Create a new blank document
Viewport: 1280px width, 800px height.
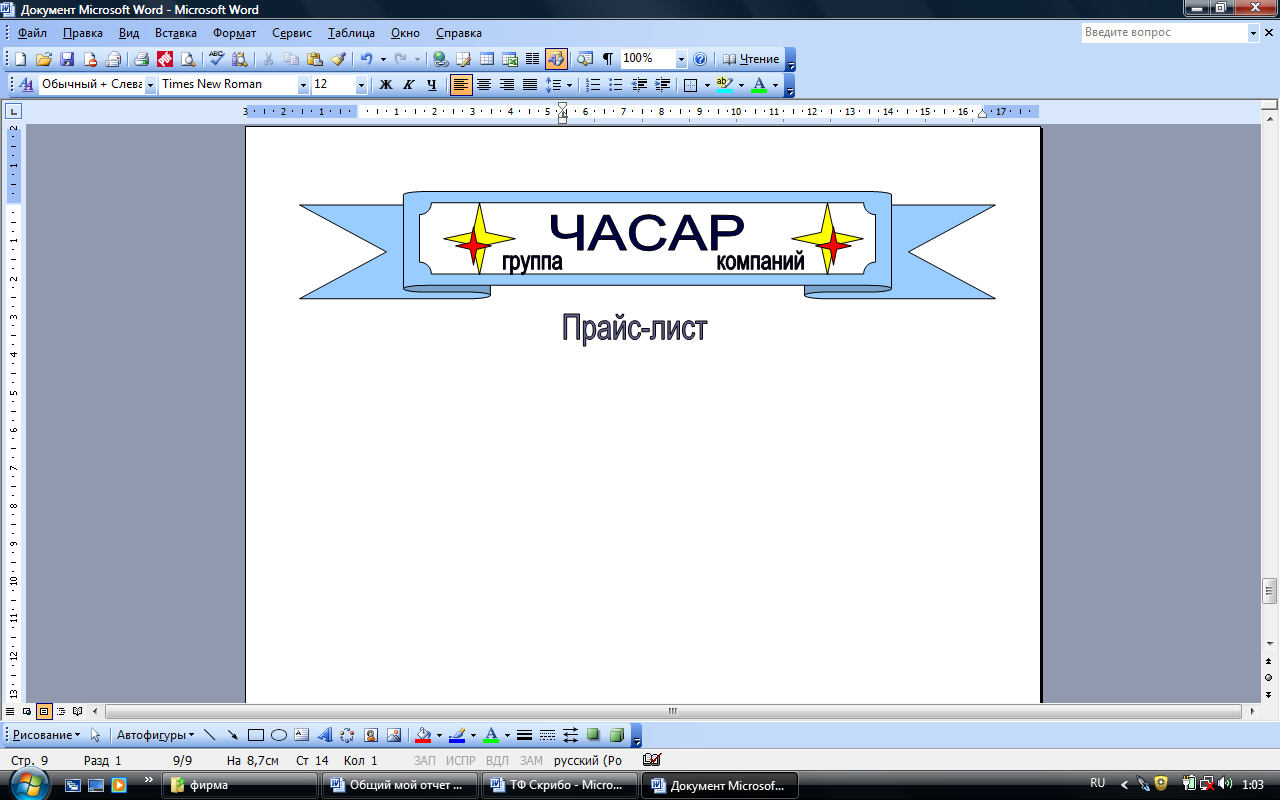pyautogui.click(x=20, y=59)
